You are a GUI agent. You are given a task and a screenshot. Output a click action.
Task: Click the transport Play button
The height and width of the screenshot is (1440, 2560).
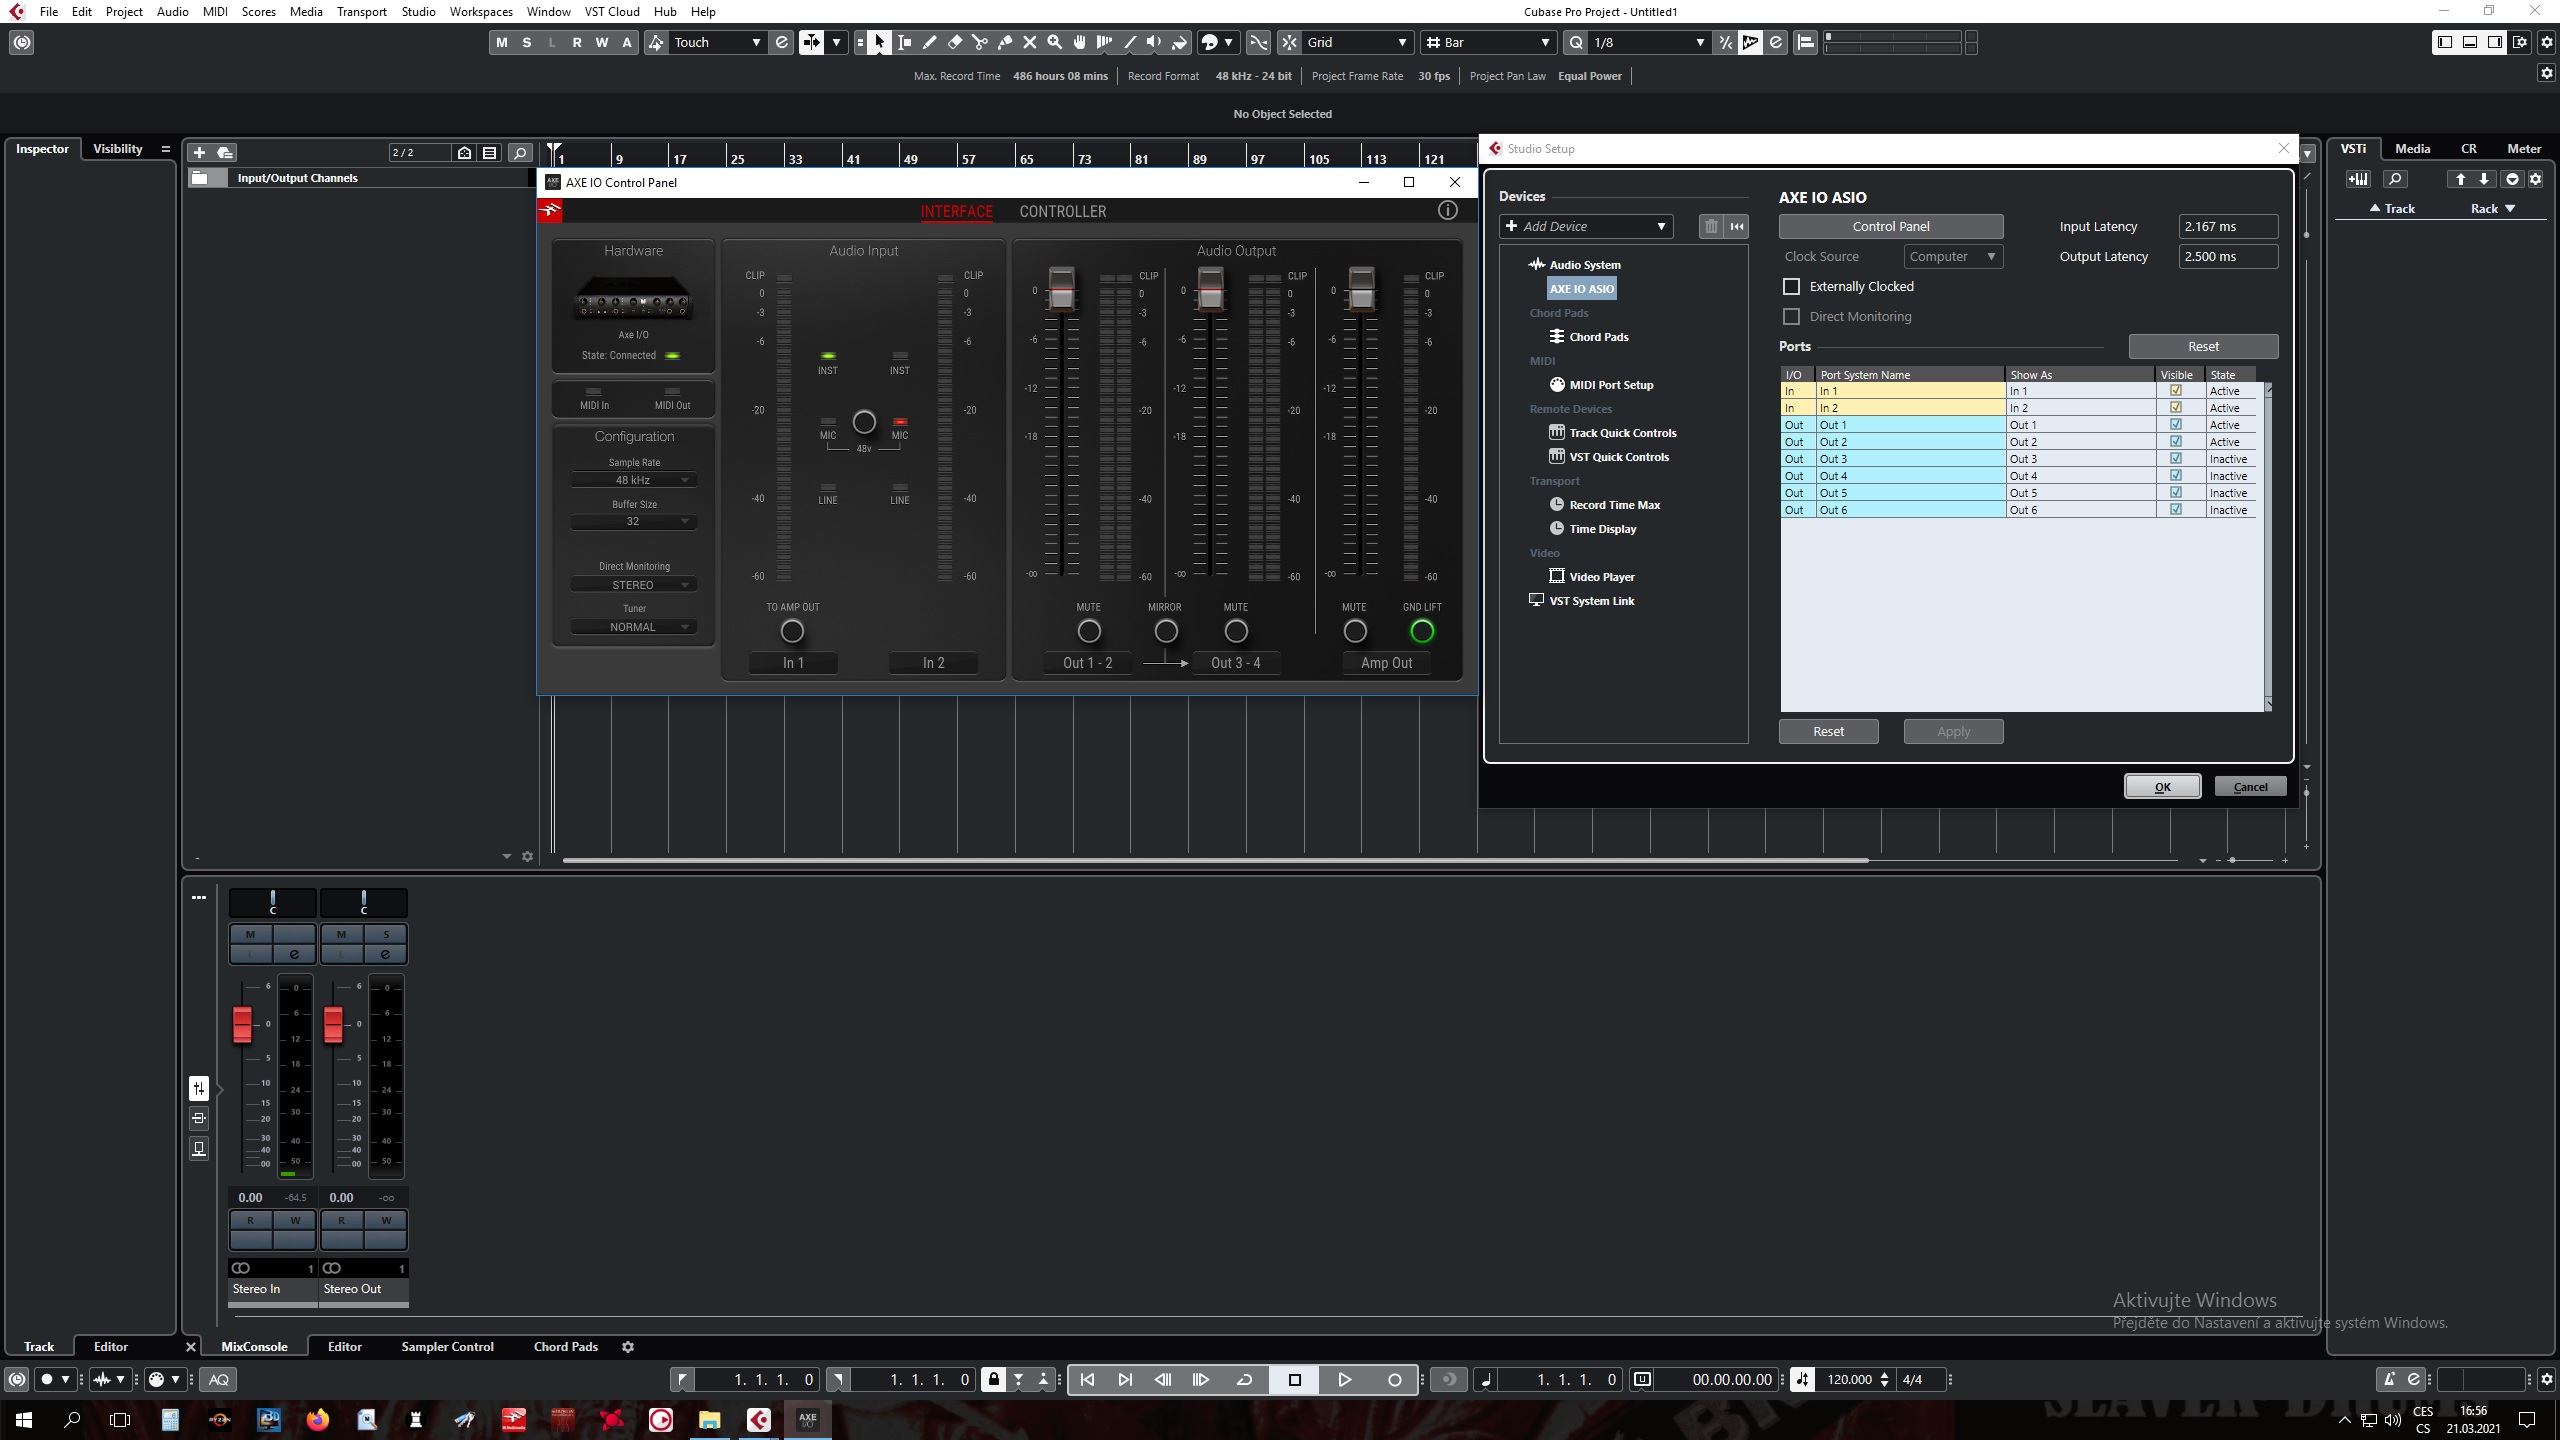1345,1380
